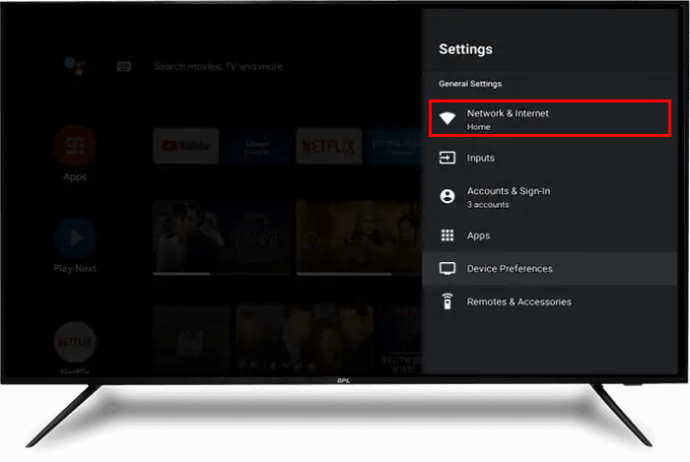
Task: Open the Inputs menu entry
Action: (550, 158)
